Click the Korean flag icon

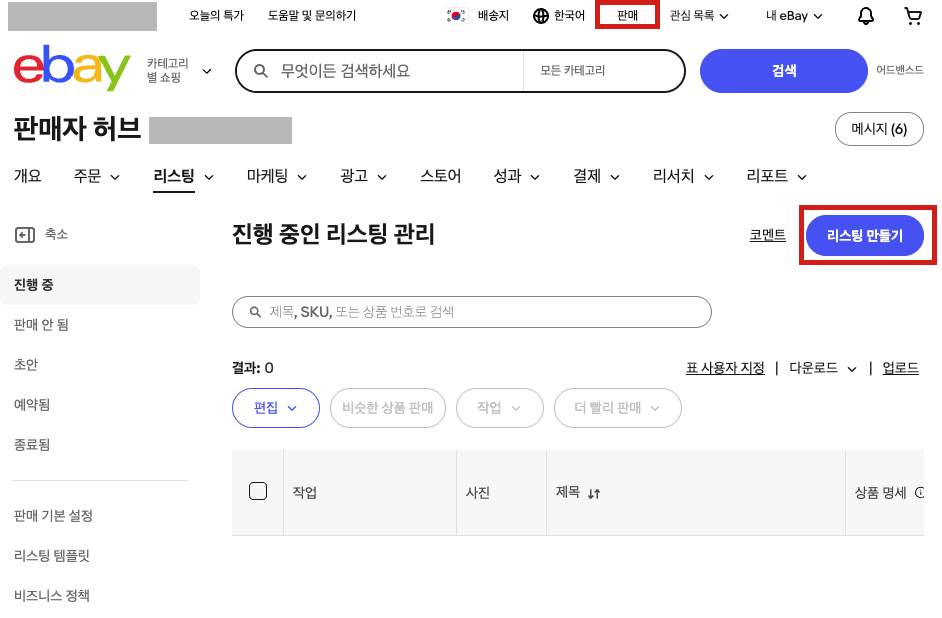coord(457,16)
